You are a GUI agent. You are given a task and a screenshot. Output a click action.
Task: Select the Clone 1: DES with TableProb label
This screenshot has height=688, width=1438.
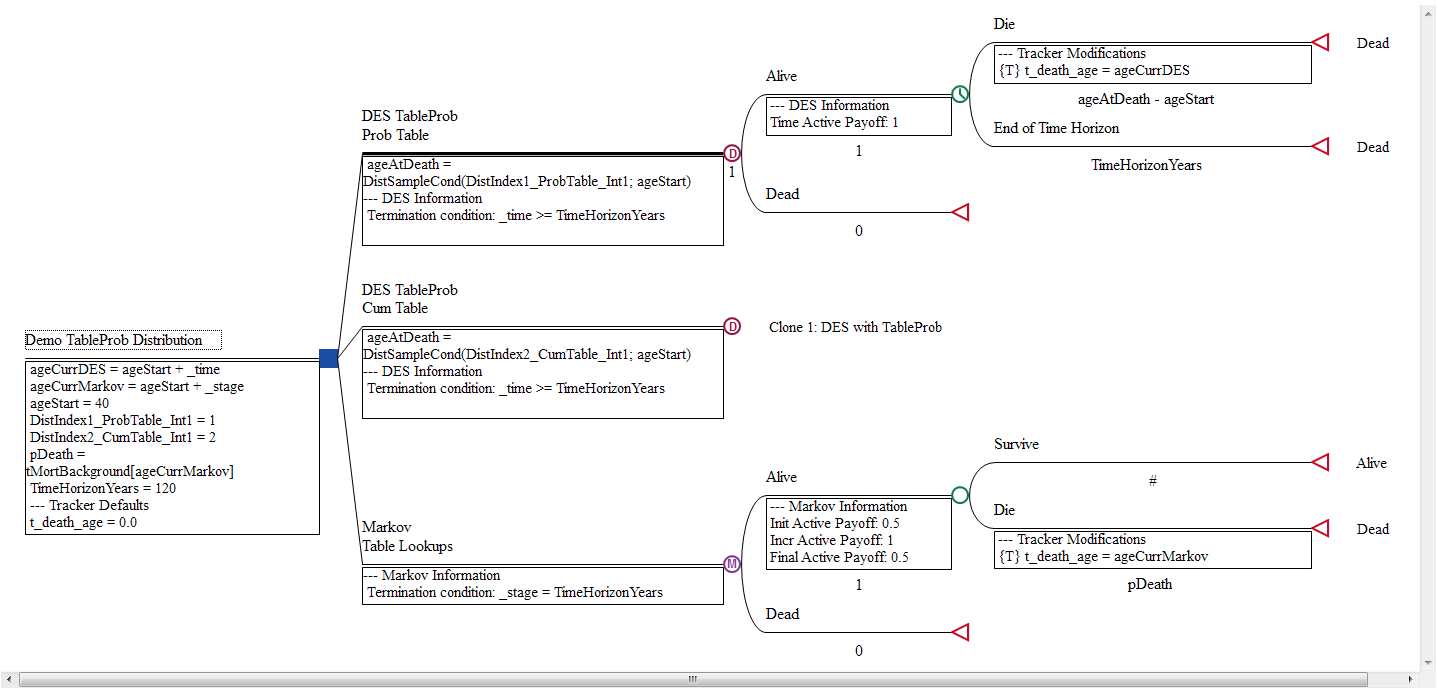pos(855,327)
